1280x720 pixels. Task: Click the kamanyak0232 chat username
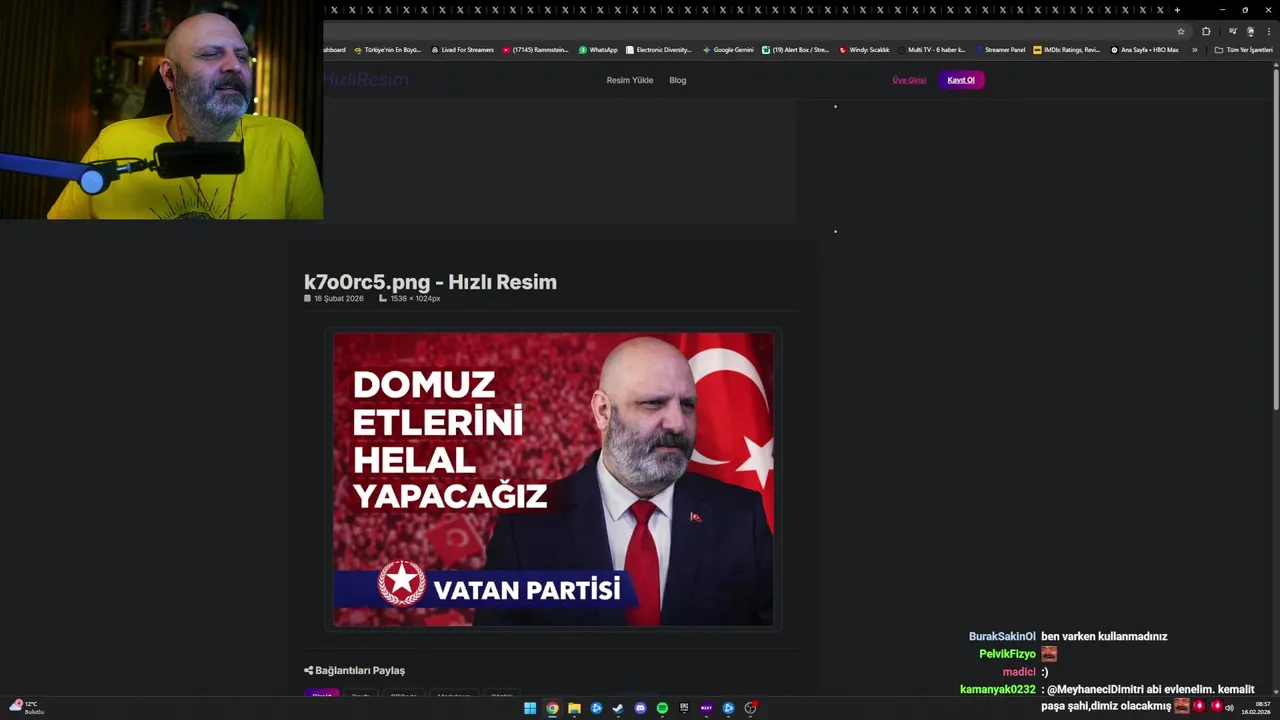(x=998, y=690)
